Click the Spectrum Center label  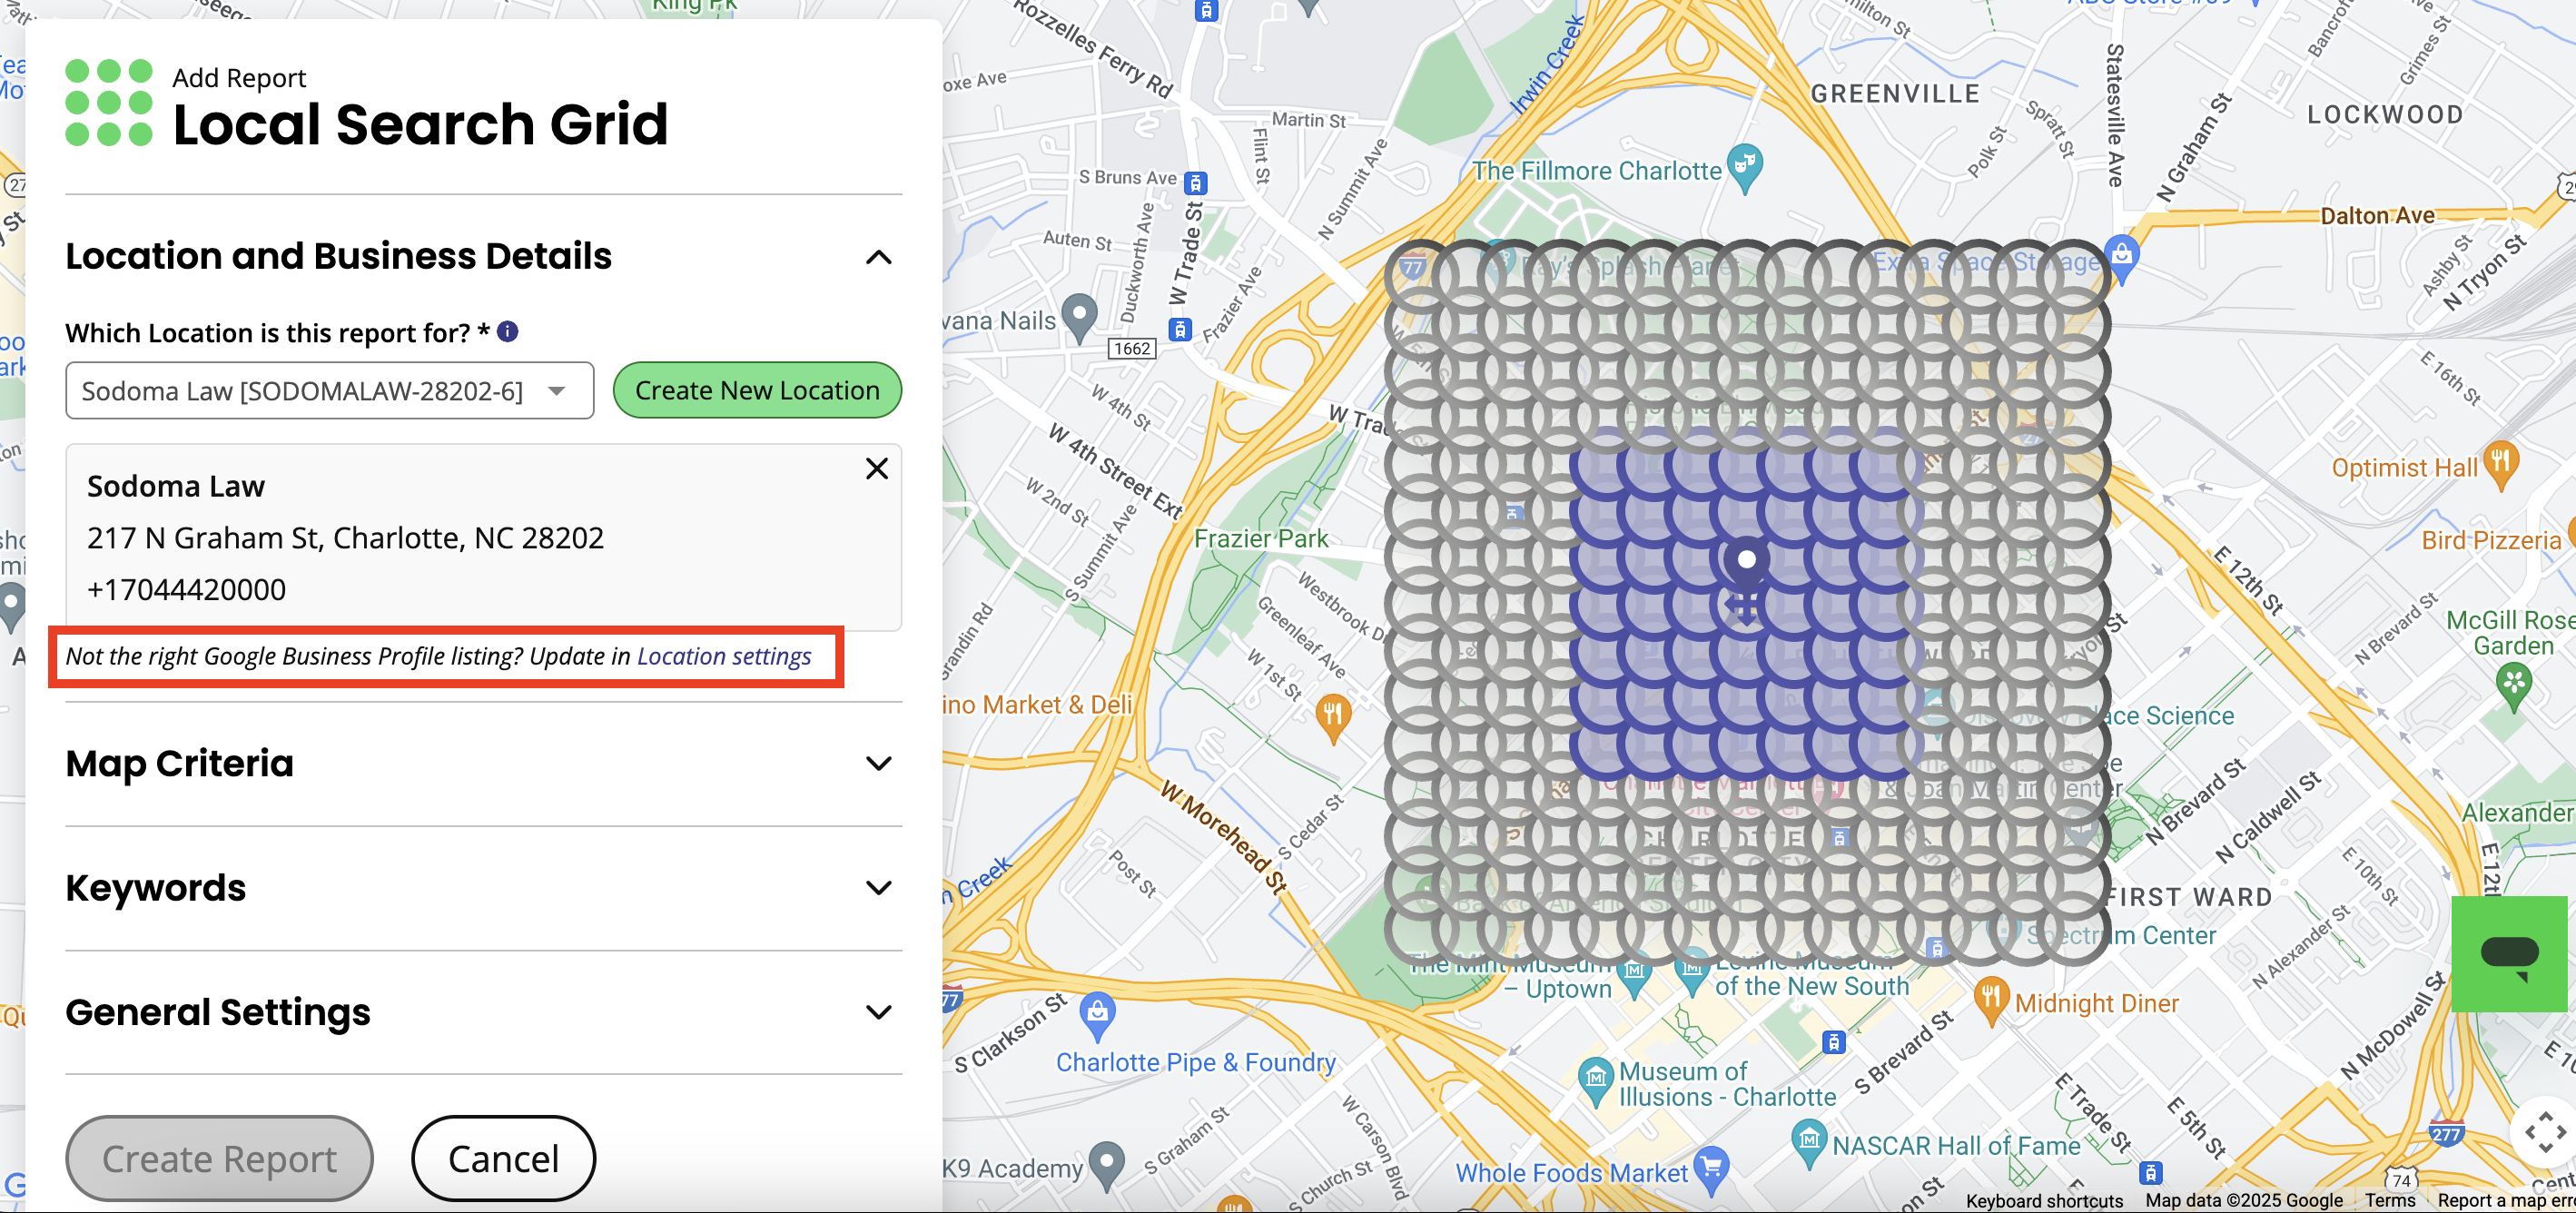pyautogui.click(x=2120, y=935)
